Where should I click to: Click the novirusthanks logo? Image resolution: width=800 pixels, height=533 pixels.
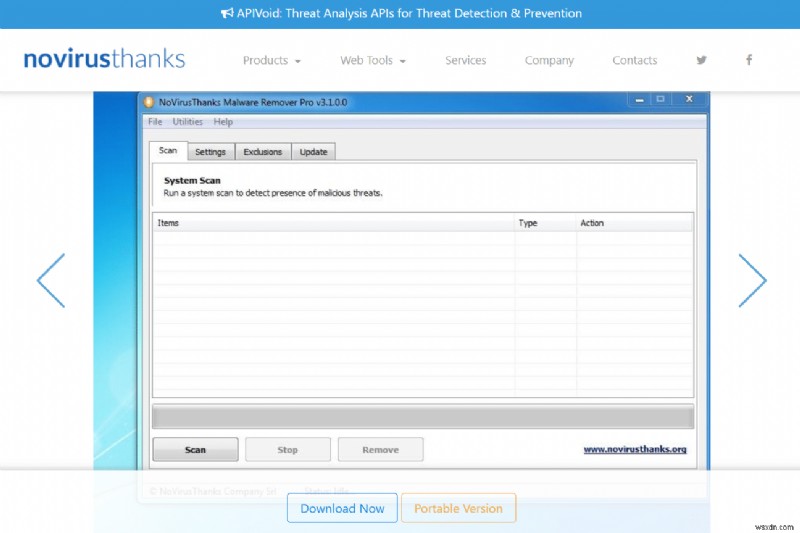coord(104,59)
